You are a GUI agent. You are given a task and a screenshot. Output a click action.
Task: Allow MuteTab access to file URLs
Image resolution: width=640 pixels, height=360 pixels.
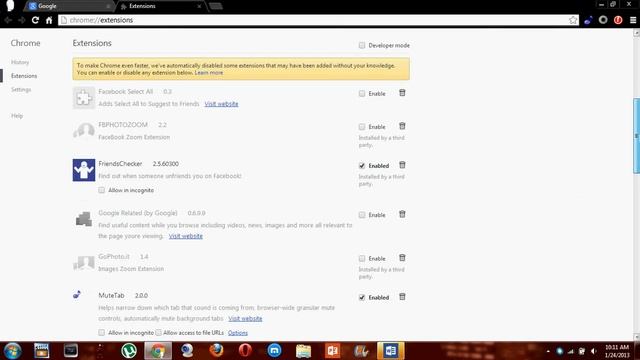tap(158, 333)
